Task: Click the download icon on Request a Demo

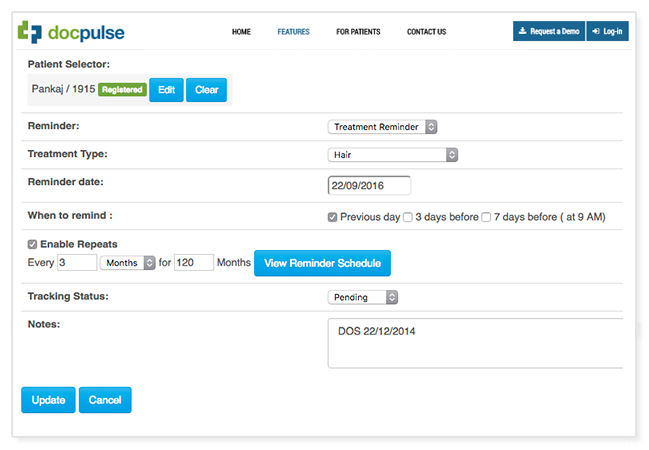Action: click(x=523, y=31)
